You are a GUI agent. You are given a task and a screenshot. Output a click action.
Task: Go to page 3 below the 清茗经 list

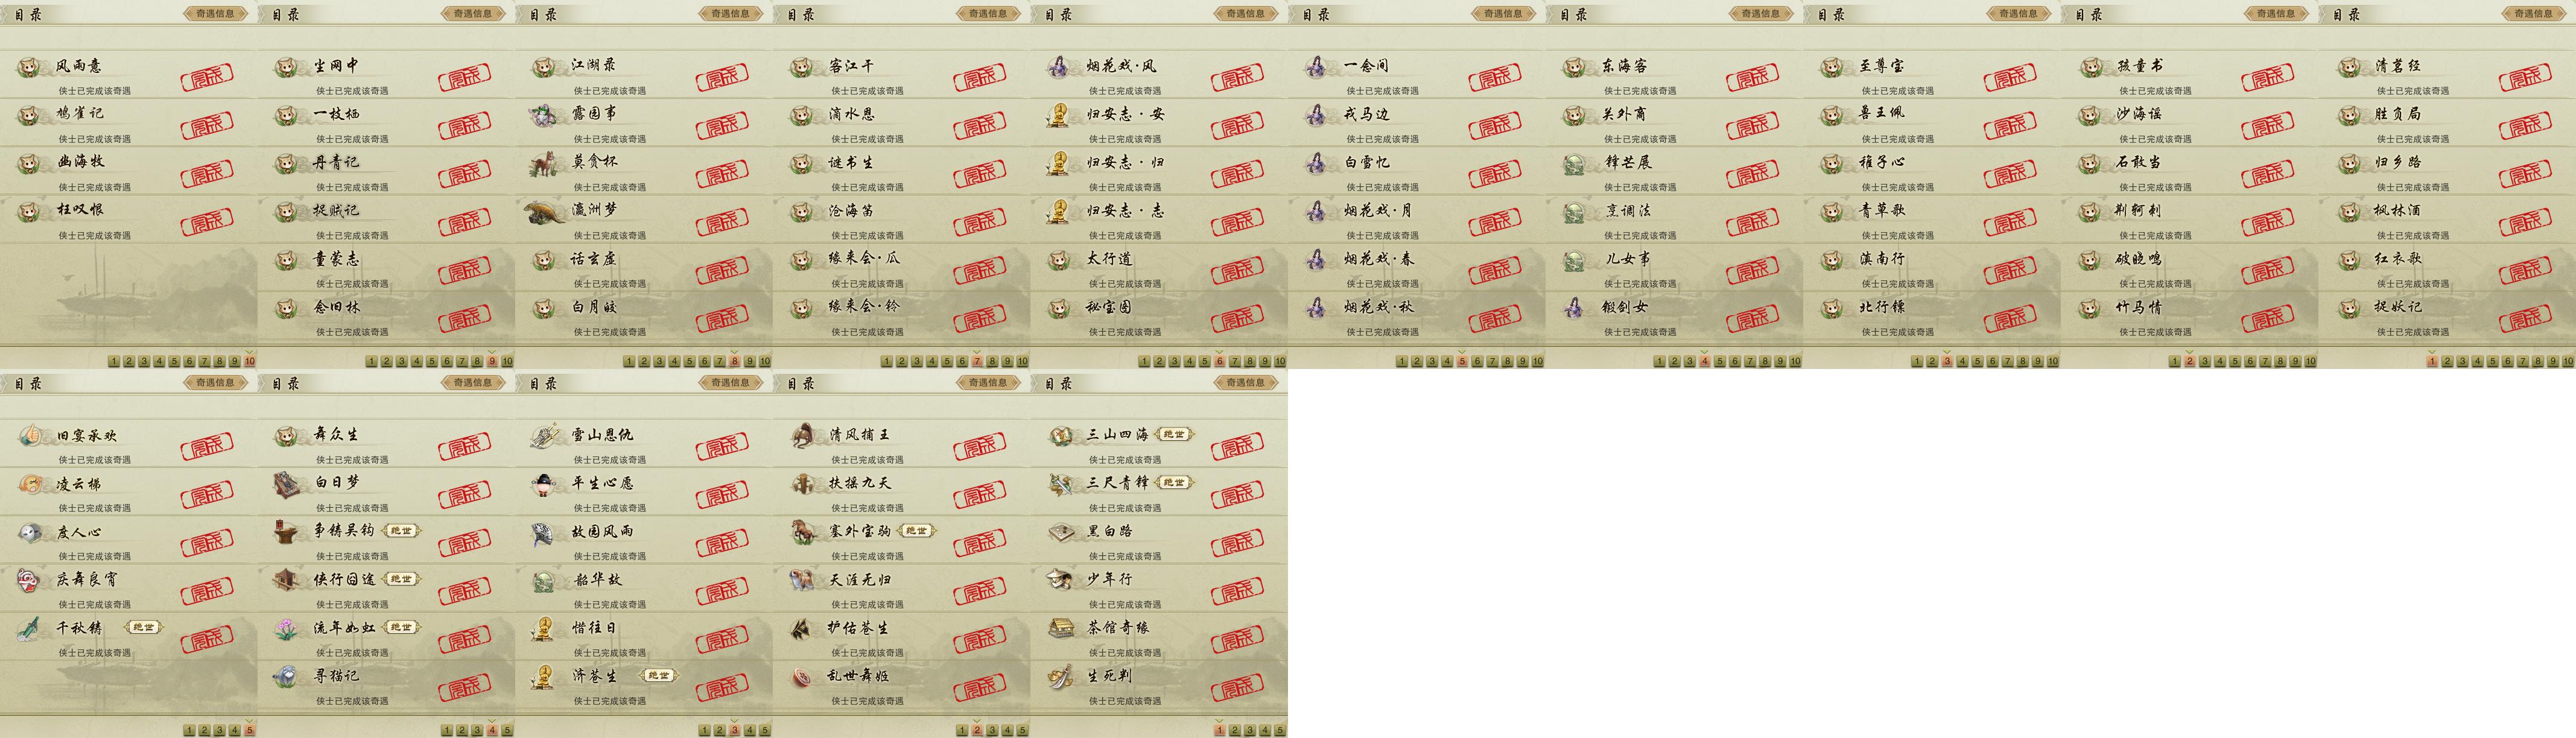click(2462, 361)
